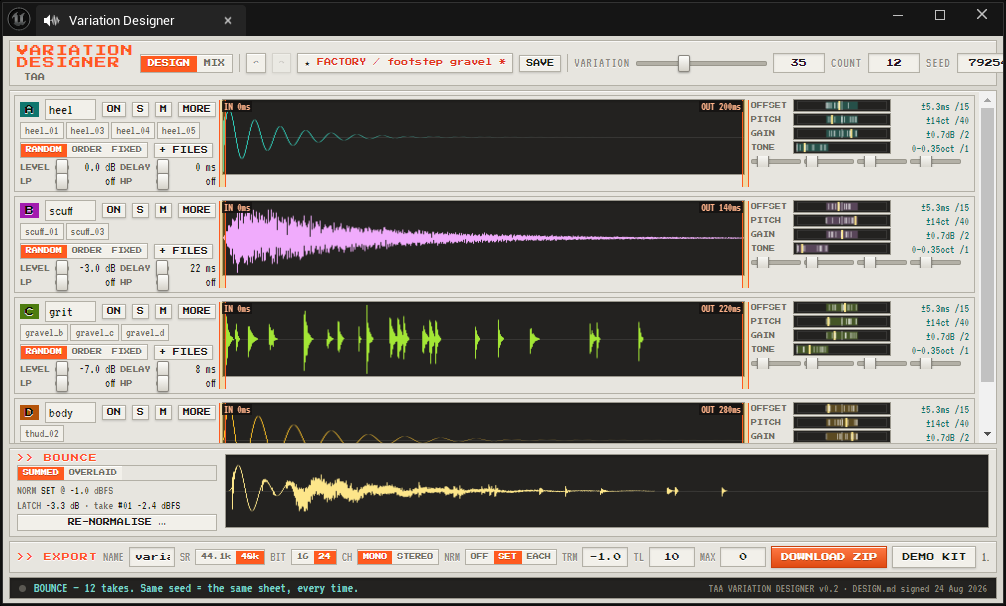This screenshot has width=1006, height=606.
Task: Click the SEED input field
Action: 981,63
